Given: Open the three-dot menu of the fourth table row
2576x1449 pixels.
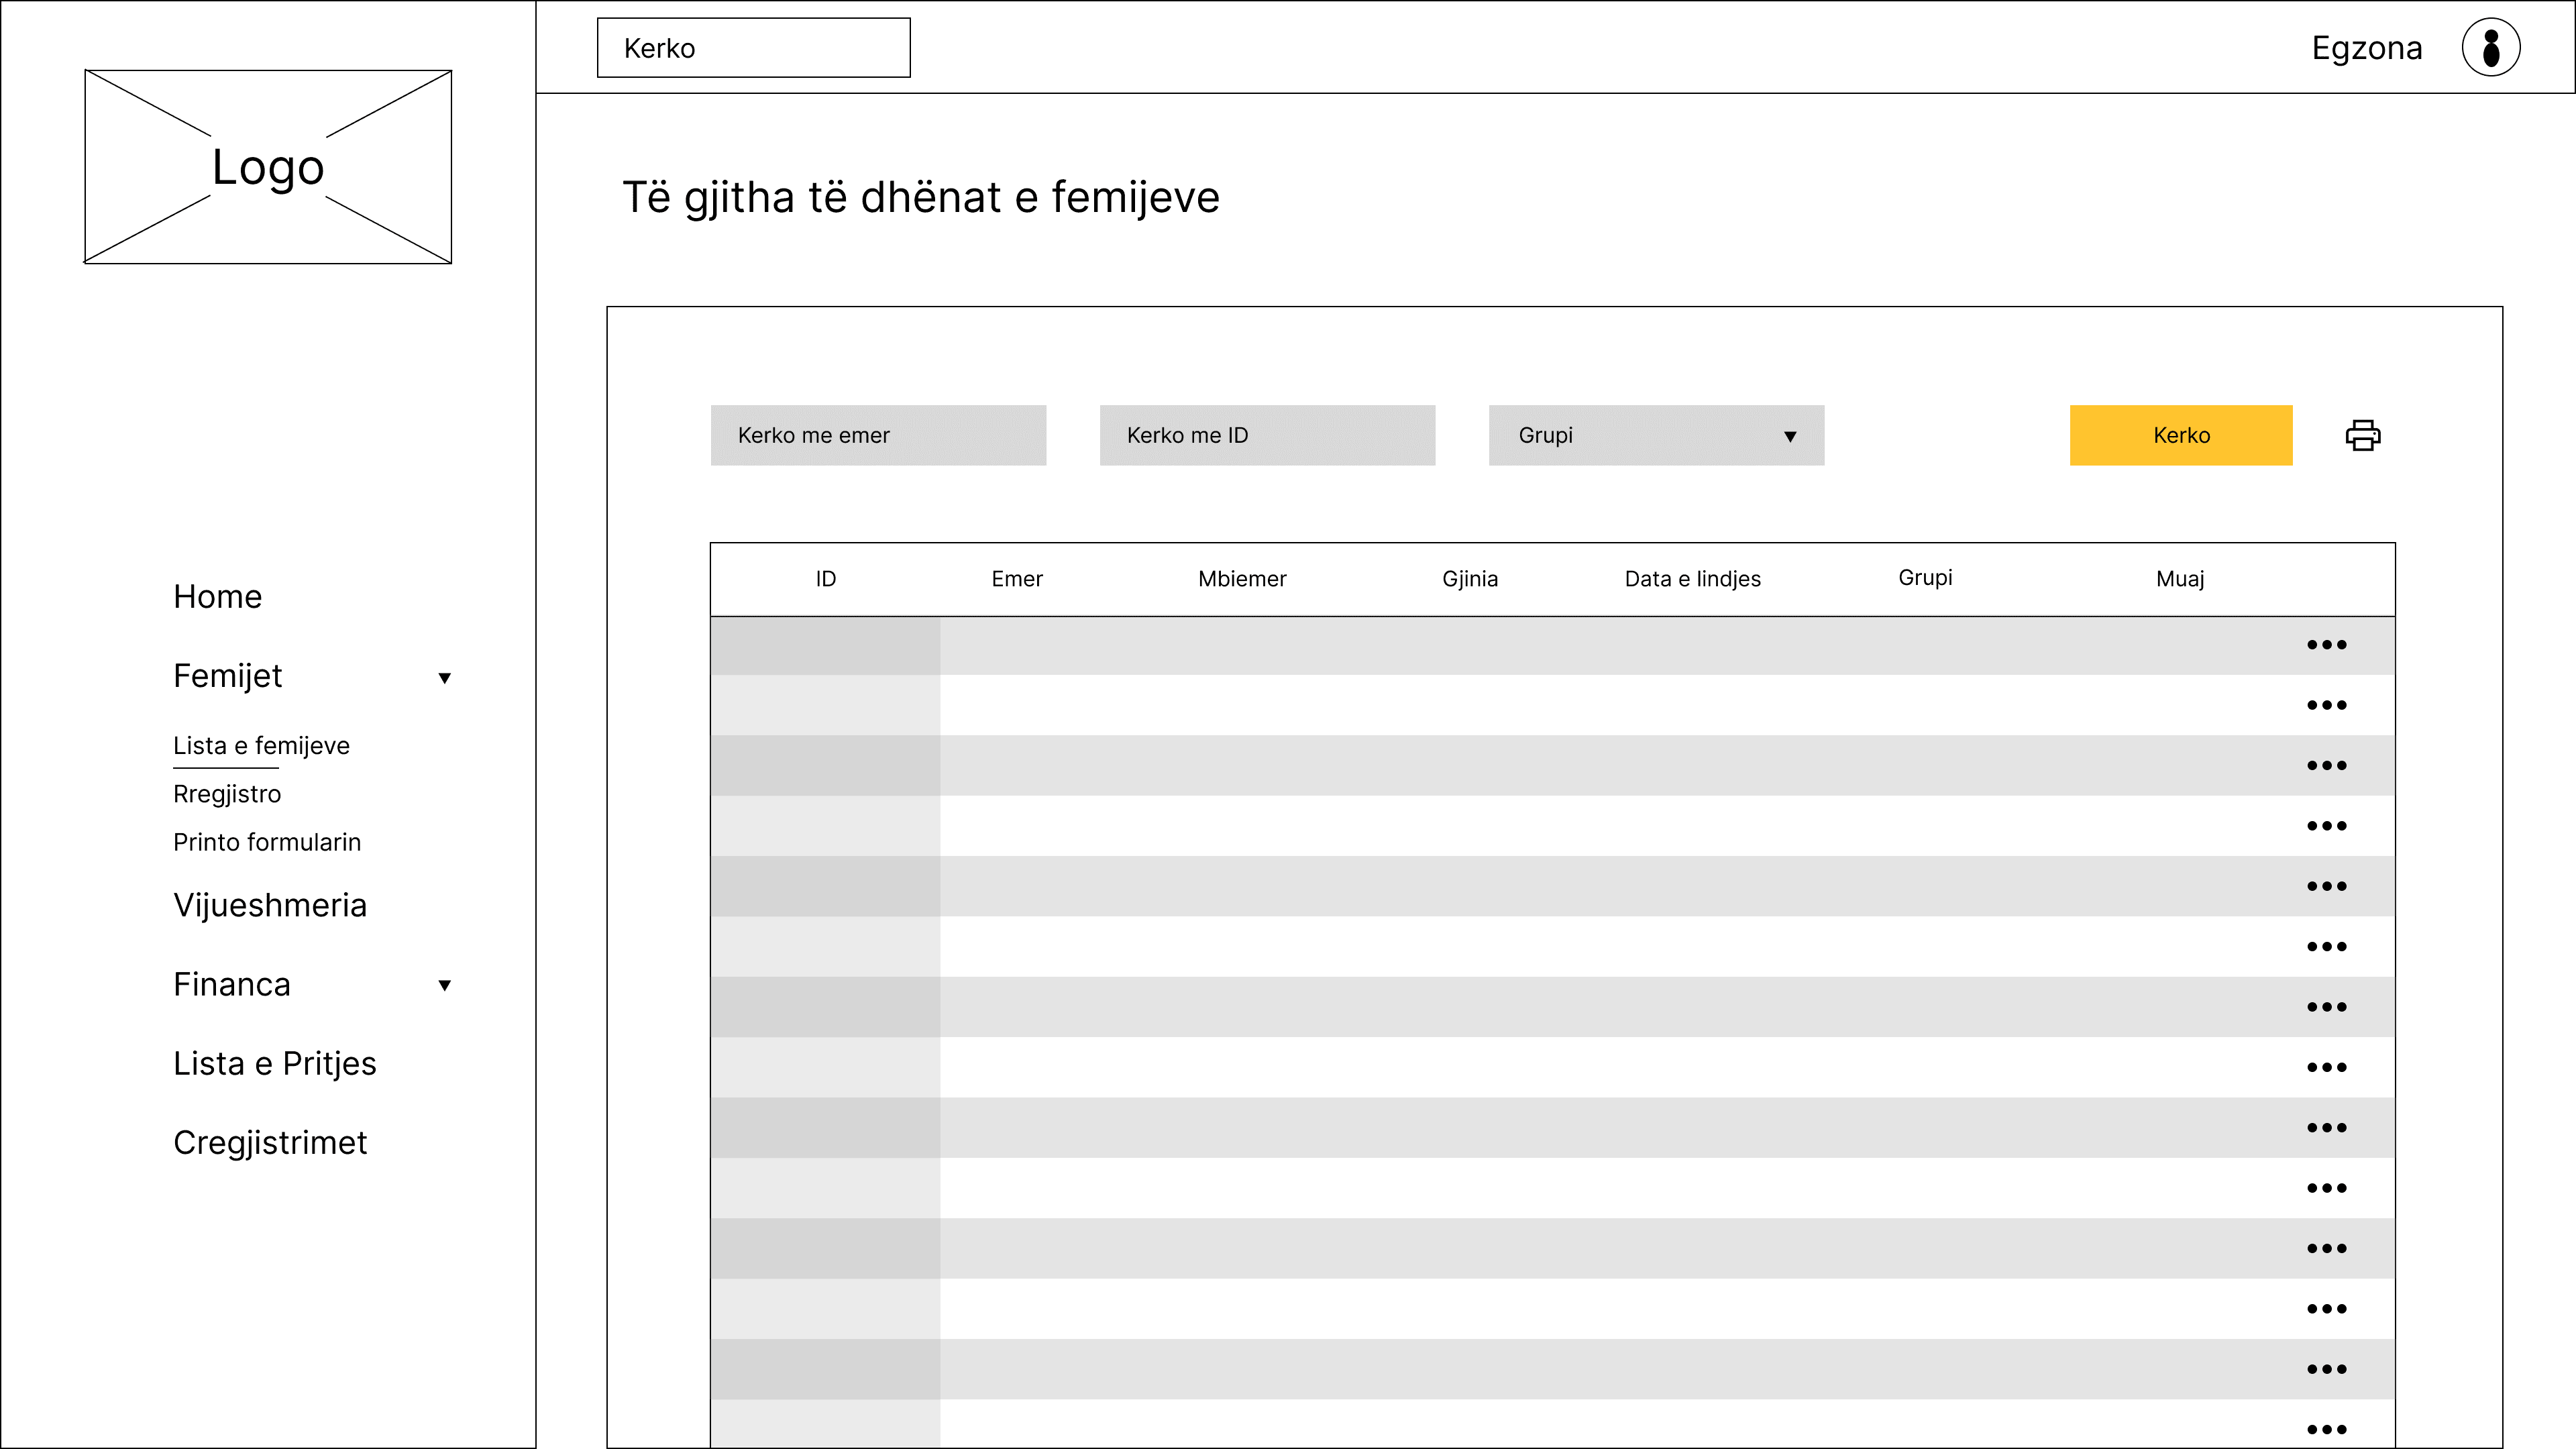Looking at the screenshot, I should point(2326,826).
